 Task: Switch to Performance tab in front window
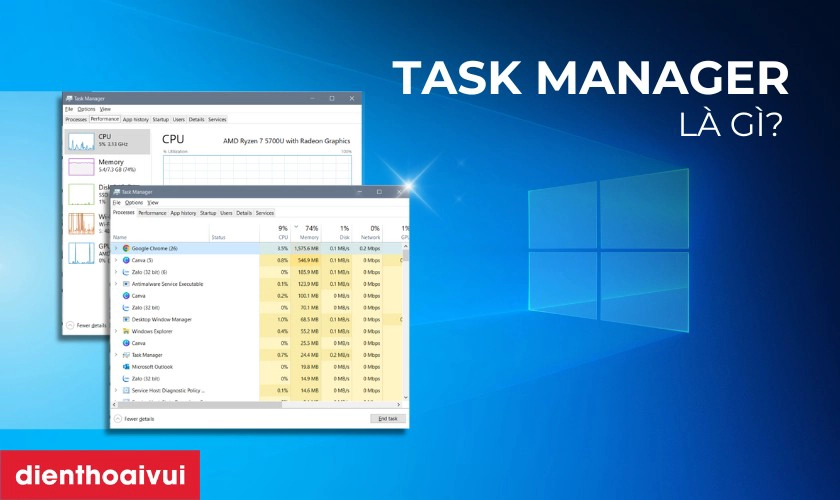152,213
